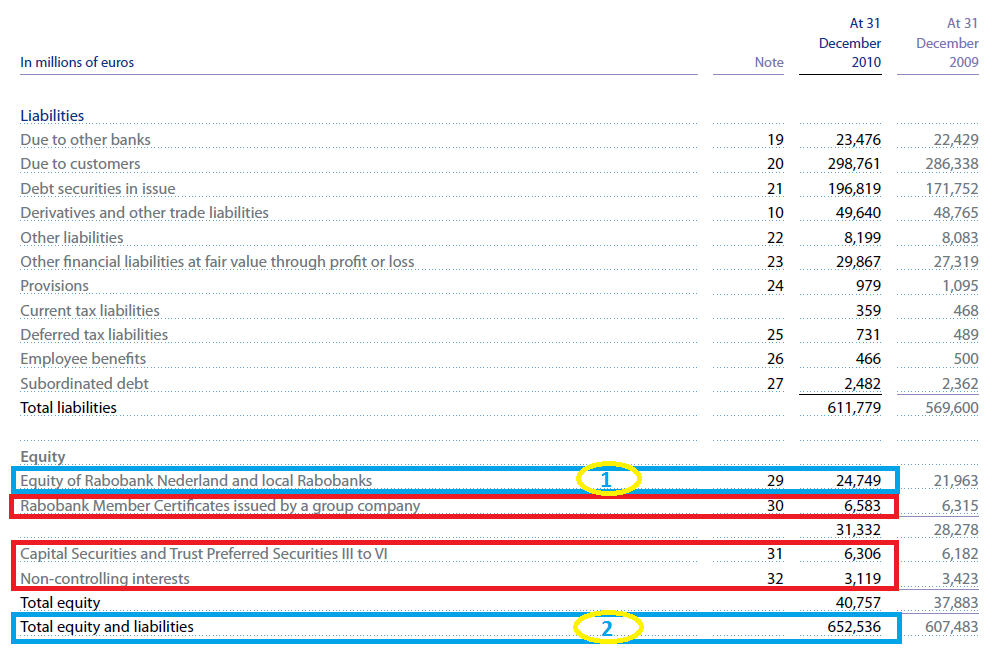Click "Equity of Rabobank Nederland and local Rabobanks"
This screenshot has height=656, width=998.
tap(196, 481)
